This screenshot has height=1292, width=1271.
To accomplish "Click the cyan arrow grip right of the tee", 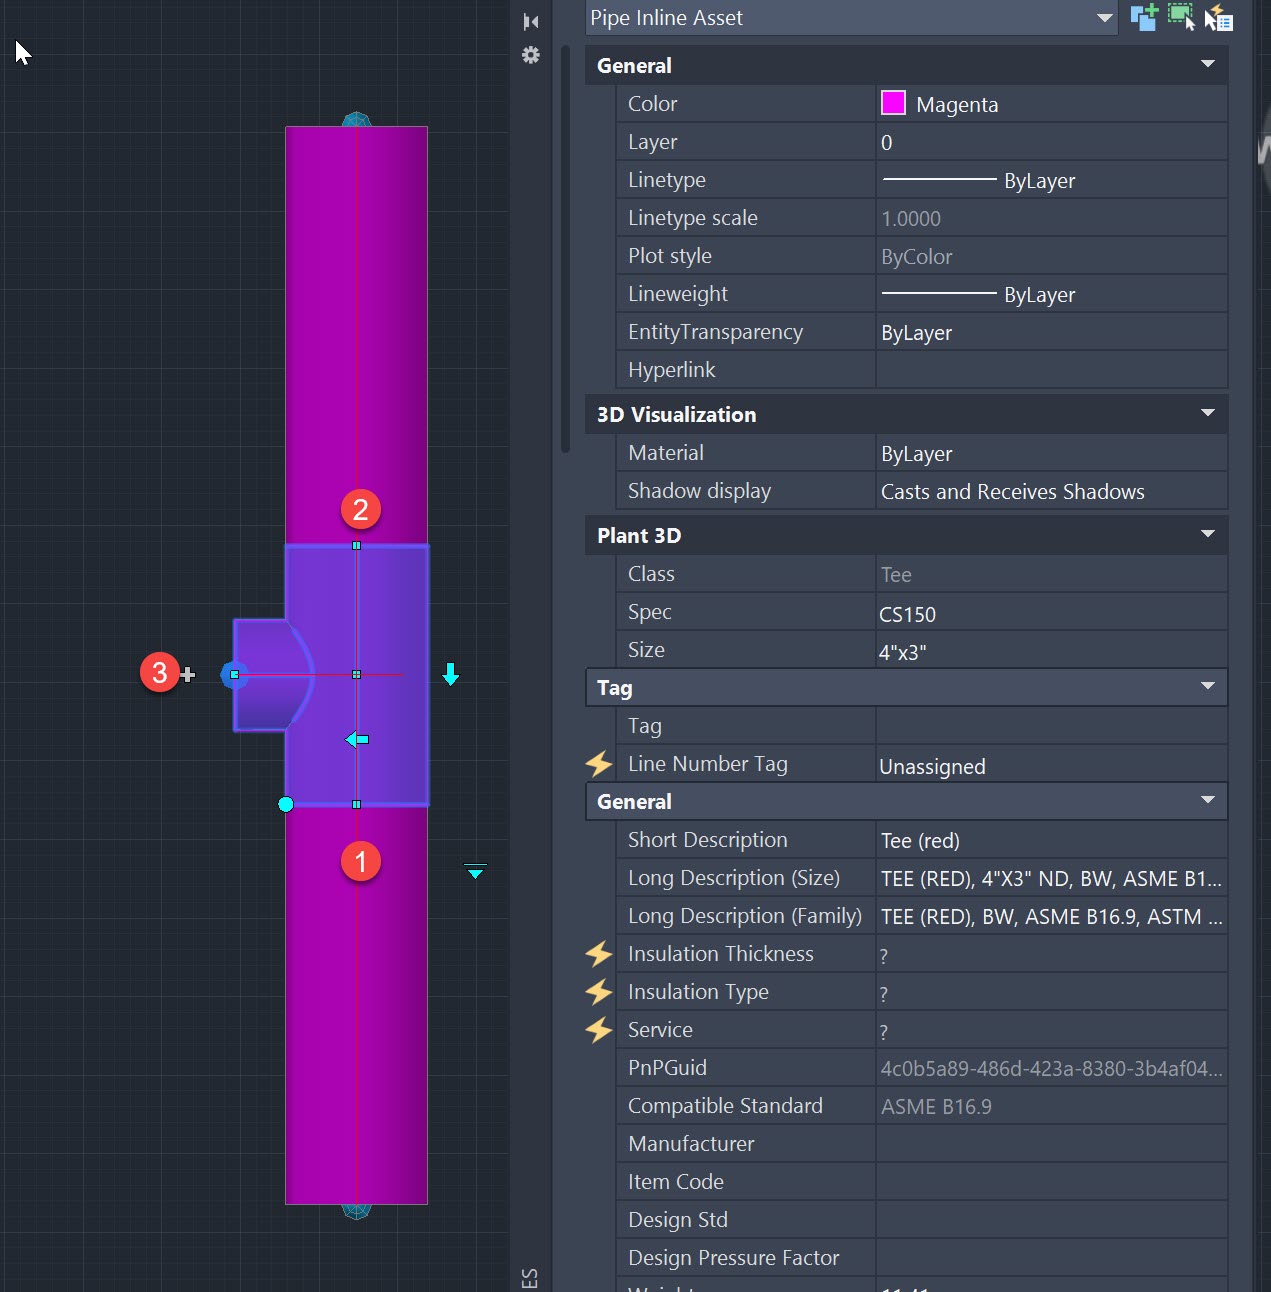I will 451,676.
